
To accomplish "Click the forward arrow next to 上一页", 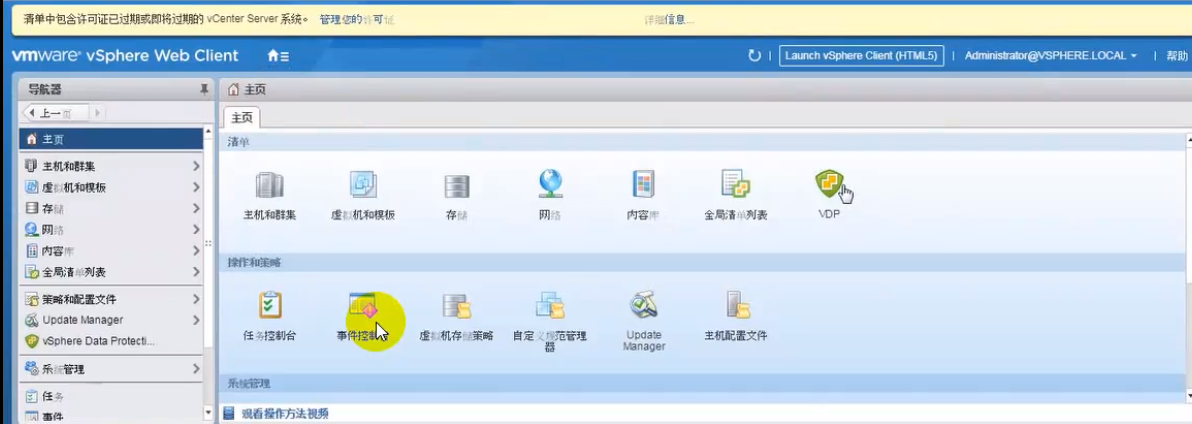I will 98,113.
